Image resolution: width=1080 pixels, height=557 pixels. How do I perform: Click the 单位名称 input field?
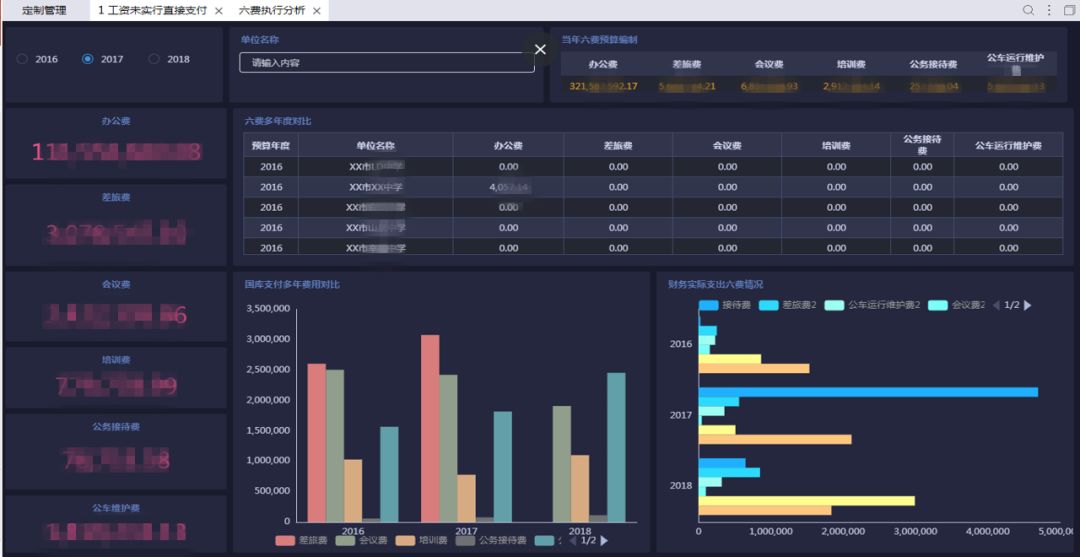tap(387, 63)
